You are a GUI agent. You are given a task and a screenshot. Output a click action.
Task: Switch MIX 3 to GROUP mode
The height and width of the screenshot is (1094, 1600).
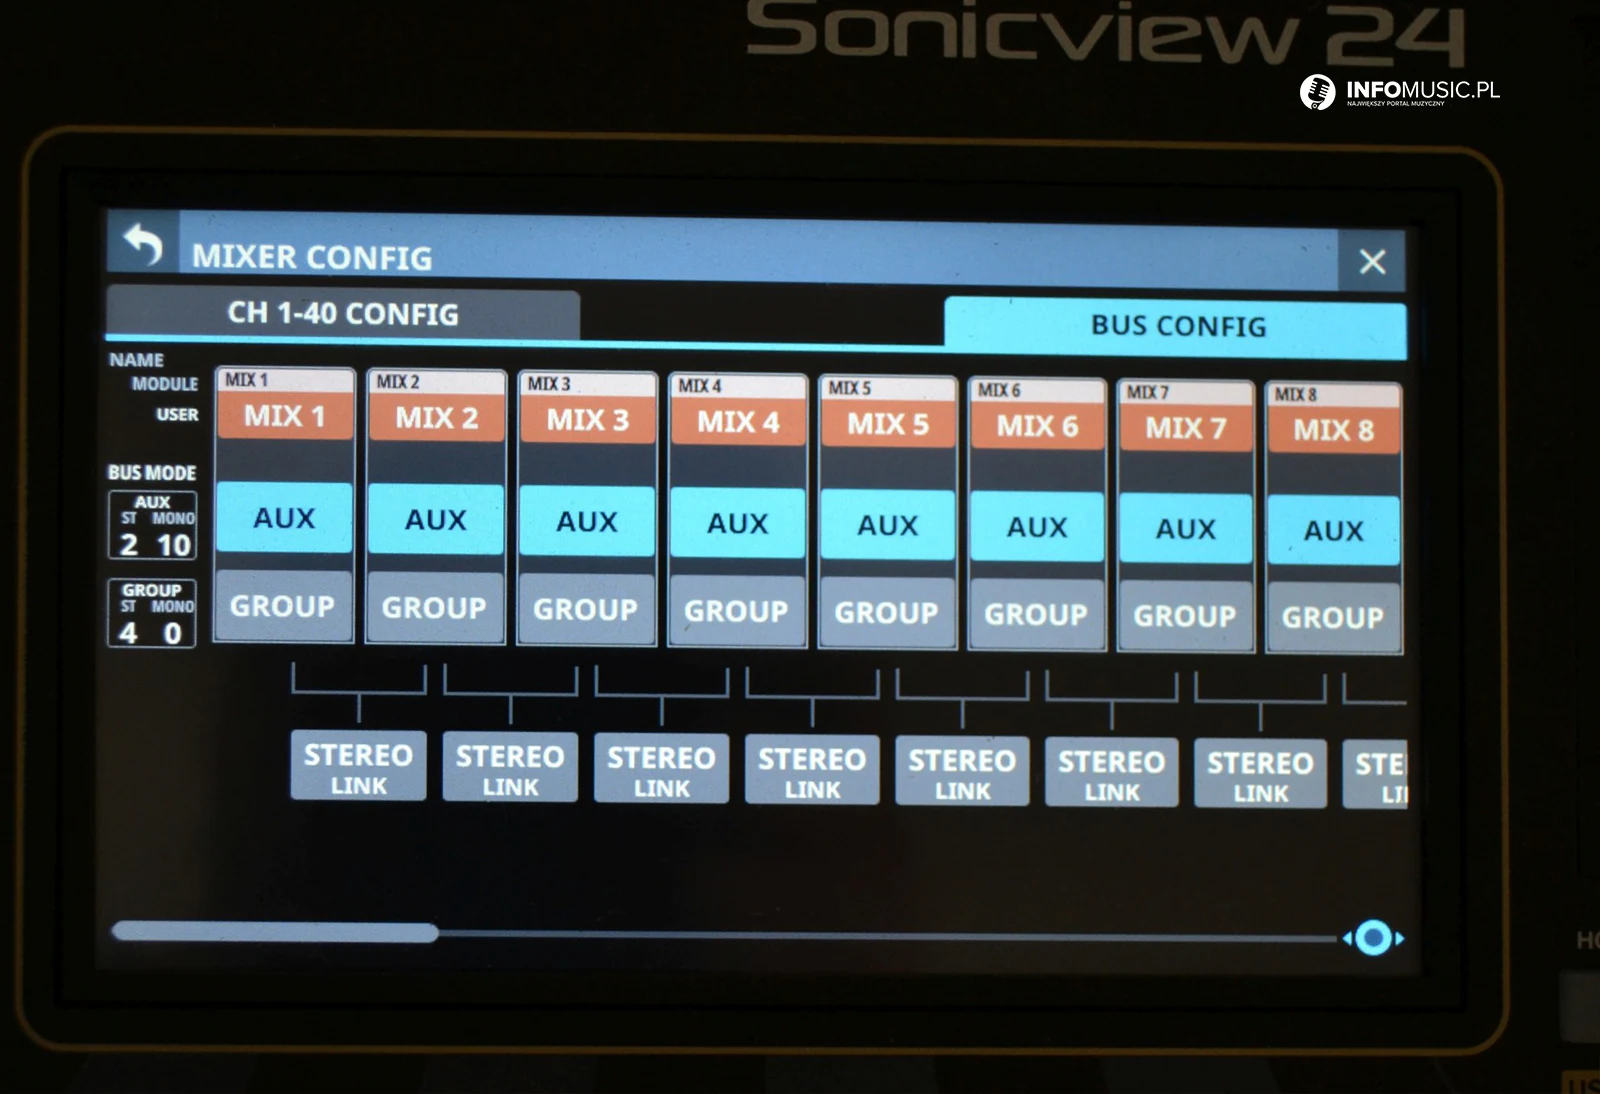586,610
